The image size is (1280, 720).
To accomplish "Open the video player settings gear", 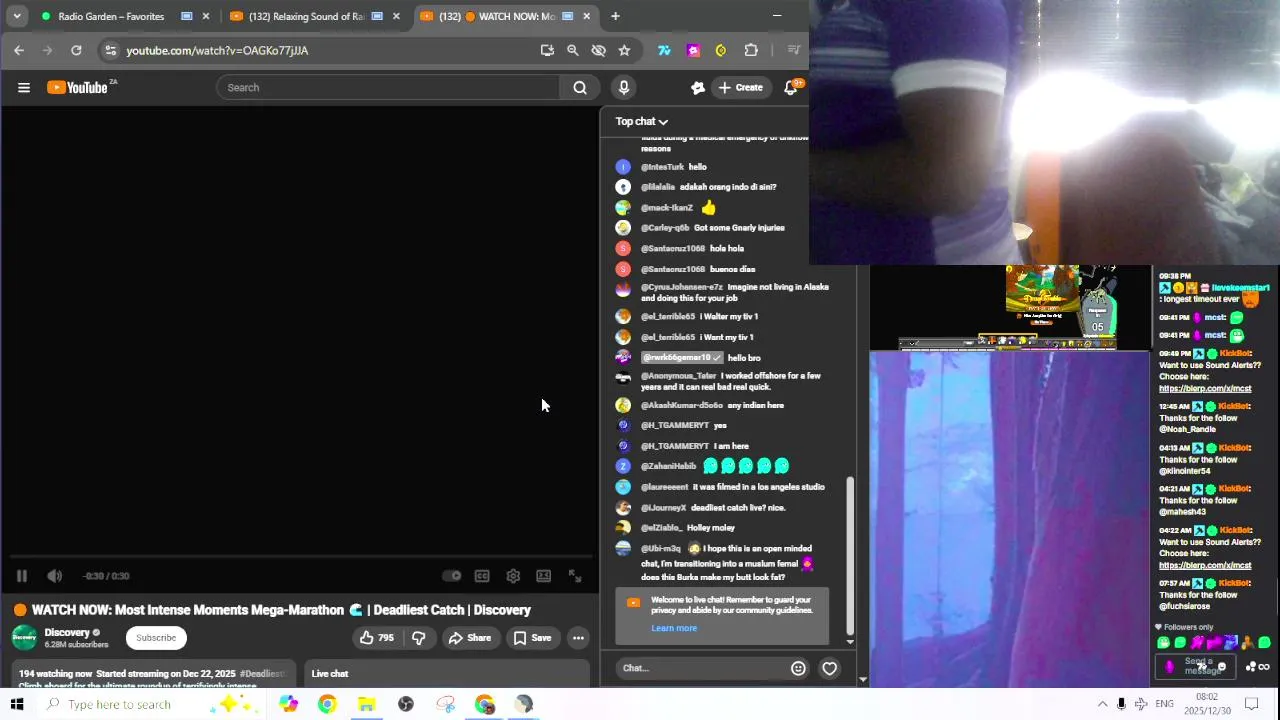I will [x=513, y=576].
